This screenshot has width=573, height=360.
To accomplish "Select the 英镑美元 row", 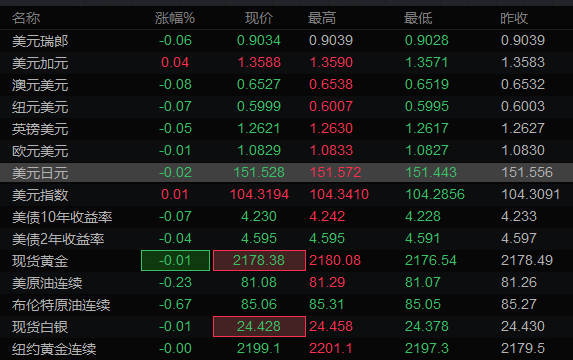I will click(x=286, y=128).
